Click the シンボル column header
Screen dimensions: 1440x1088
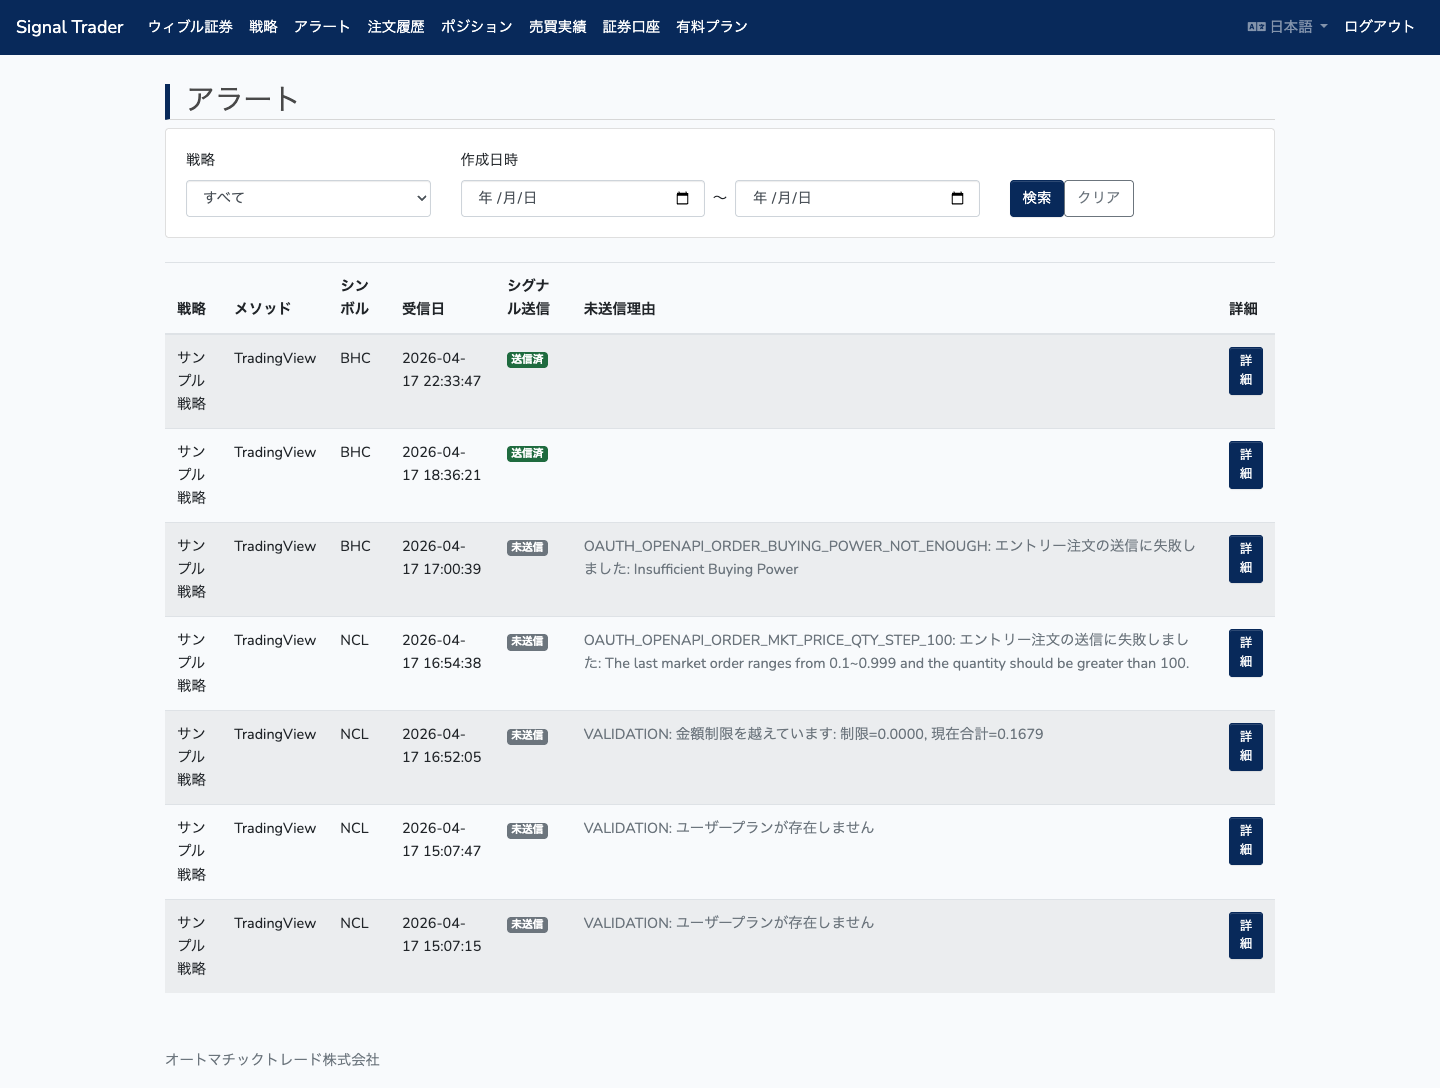pos(354,297)
